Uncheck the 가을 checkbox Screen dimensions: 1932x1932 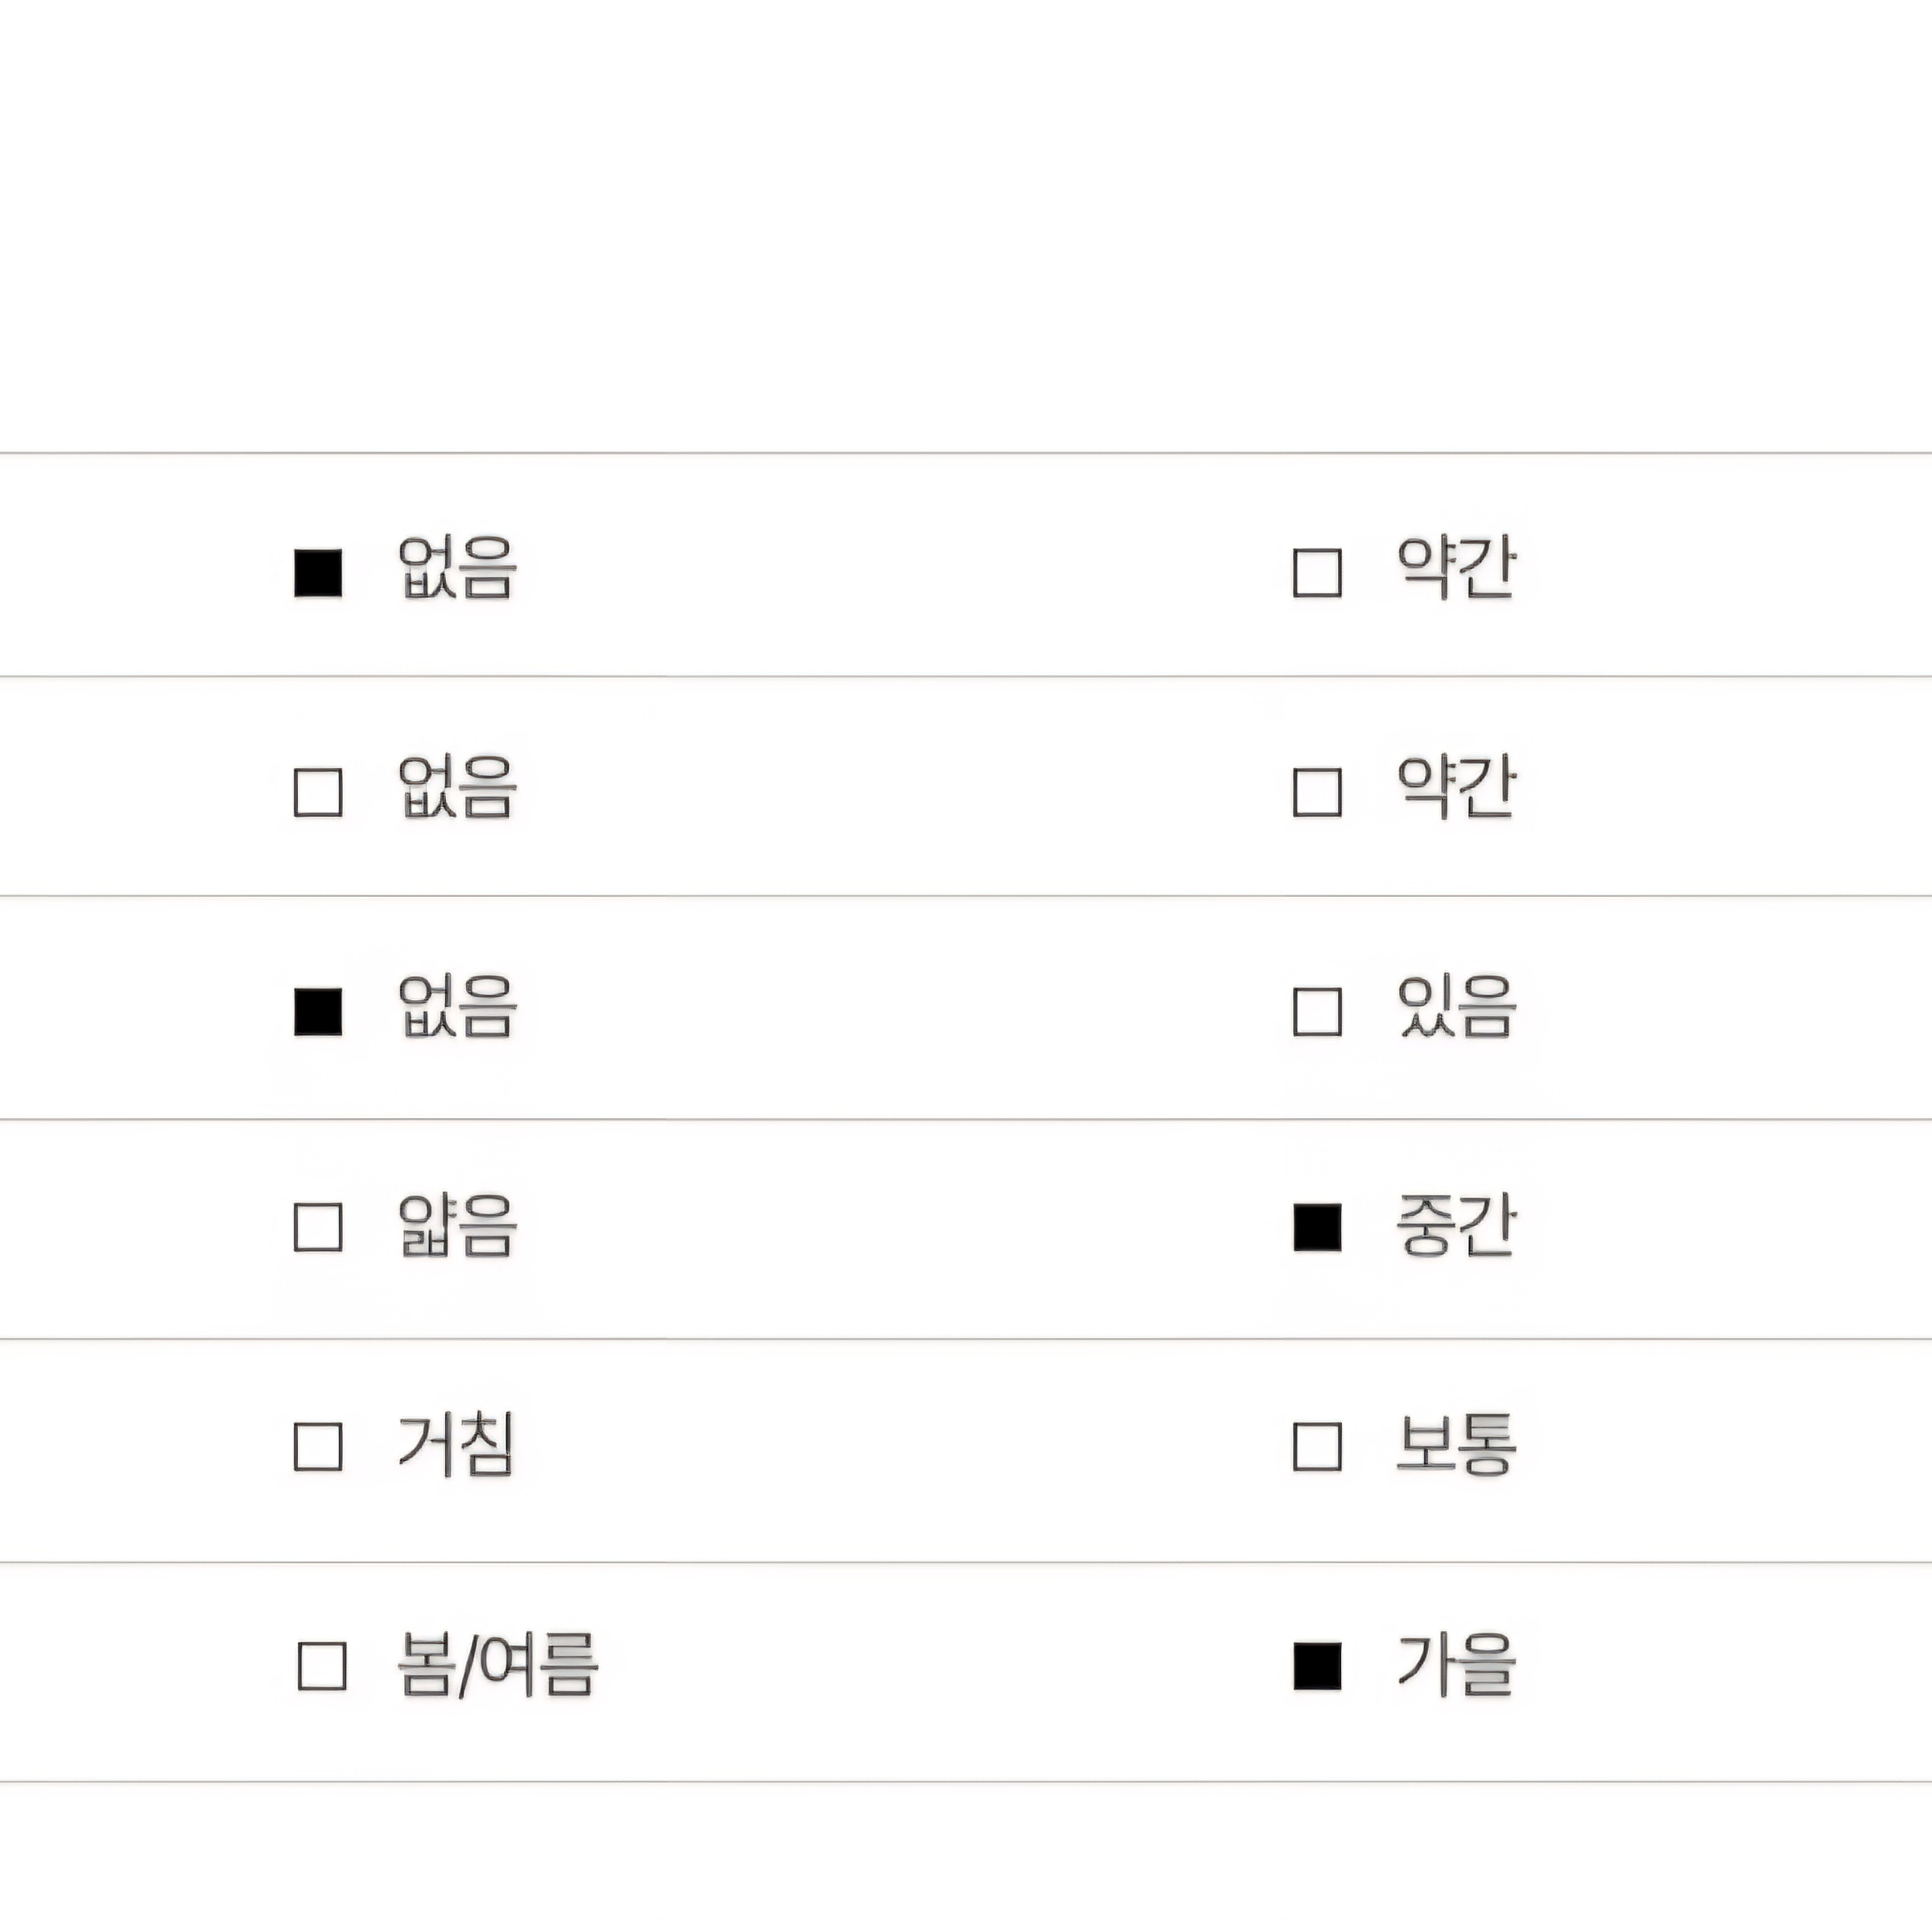[1317, 1666]
